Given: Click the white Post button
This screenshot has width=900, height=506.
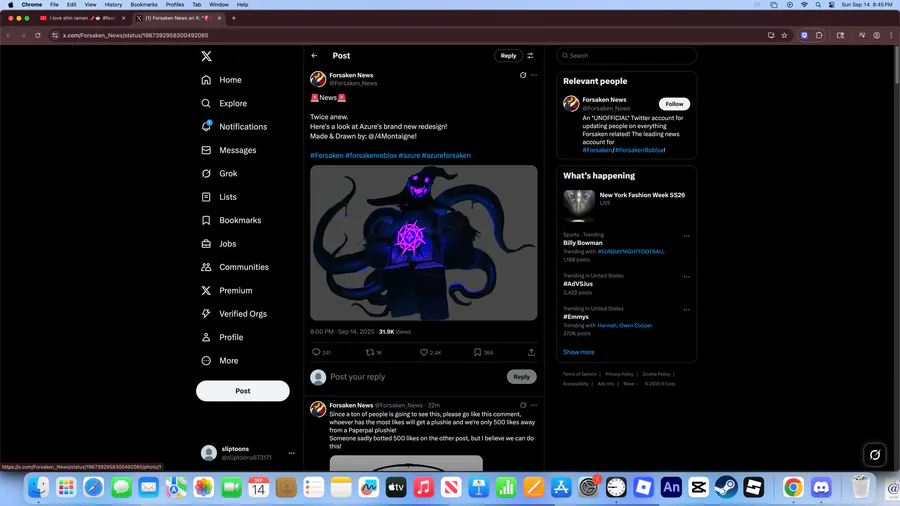Looking at the screenshot, I should pyautogui.click(x=243, y=391).
